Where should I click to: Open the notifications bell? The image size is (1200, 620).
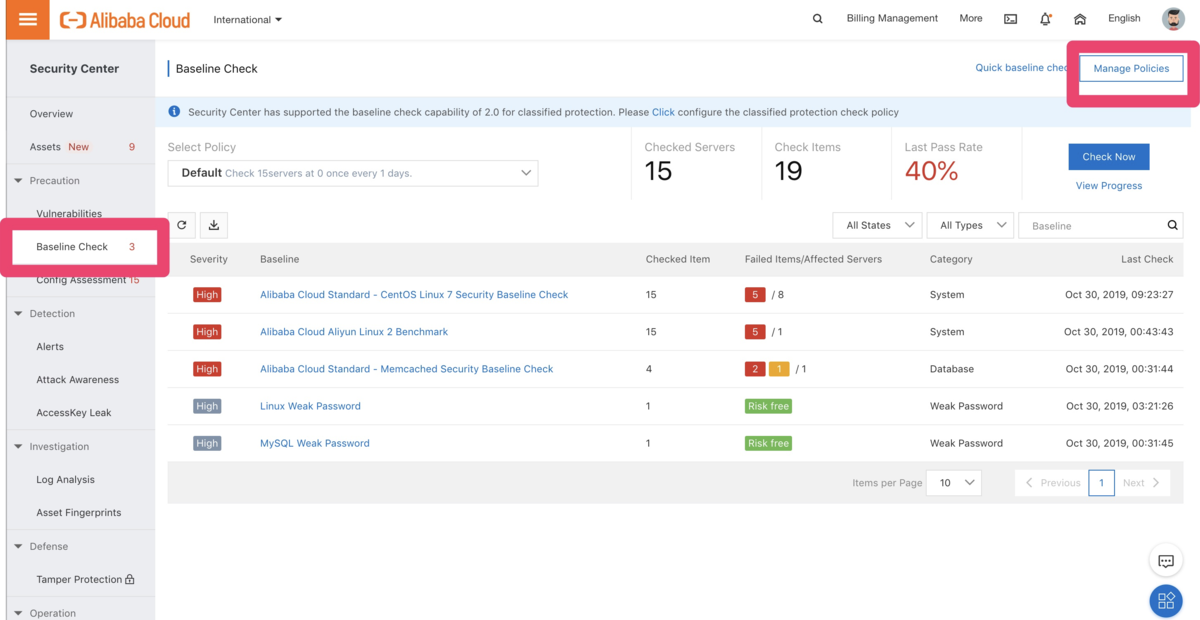[1045, 19]
